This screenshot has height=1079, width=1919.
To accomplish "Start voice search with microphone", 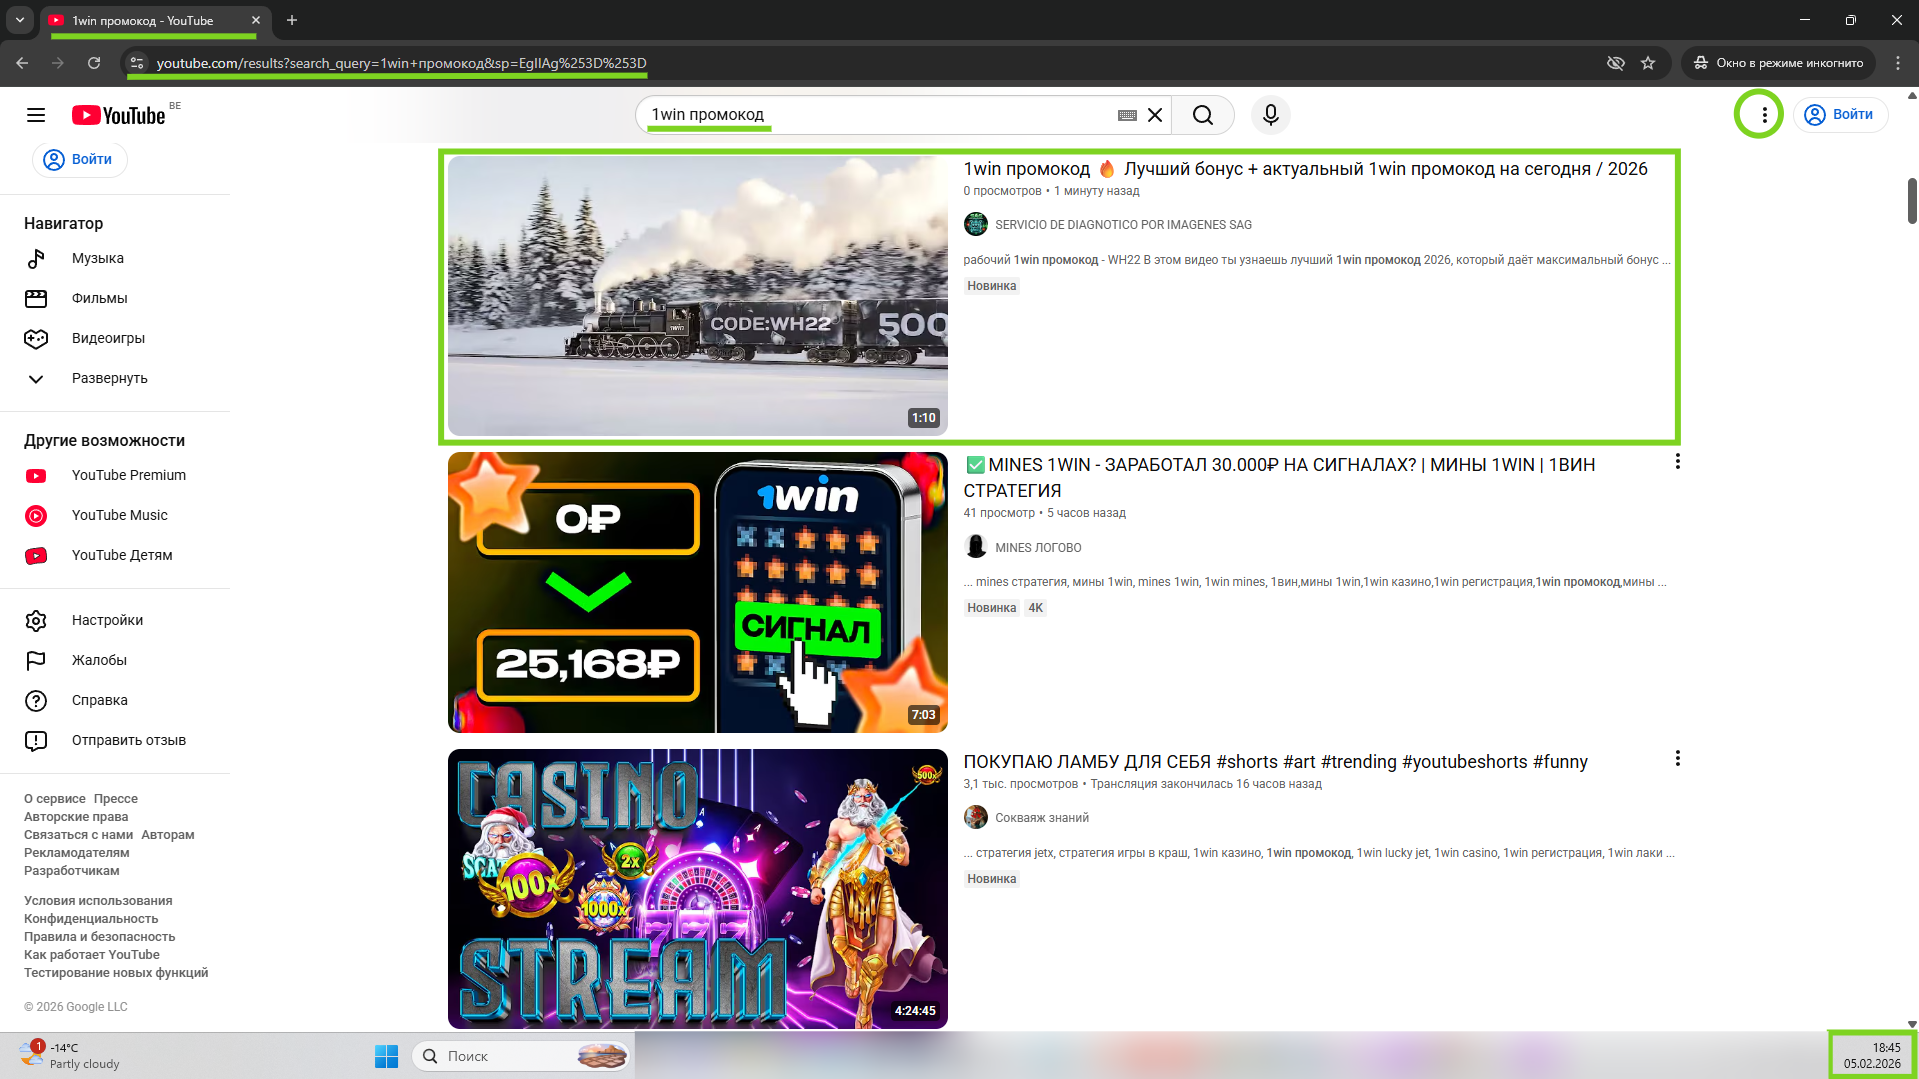I will click(1271, 115).
